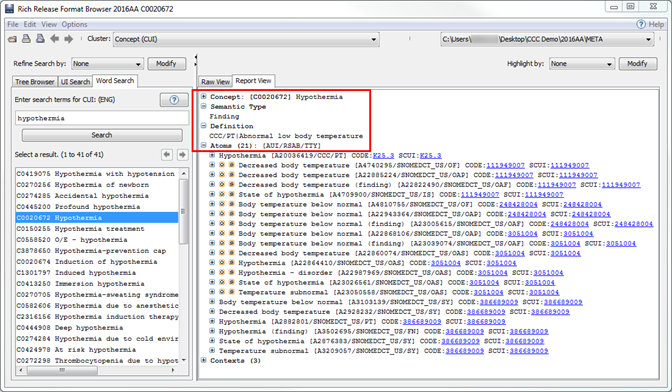Select result C0419075 Hypothermia with hypotension
The image size is (672, 392).
pos(97,174)
